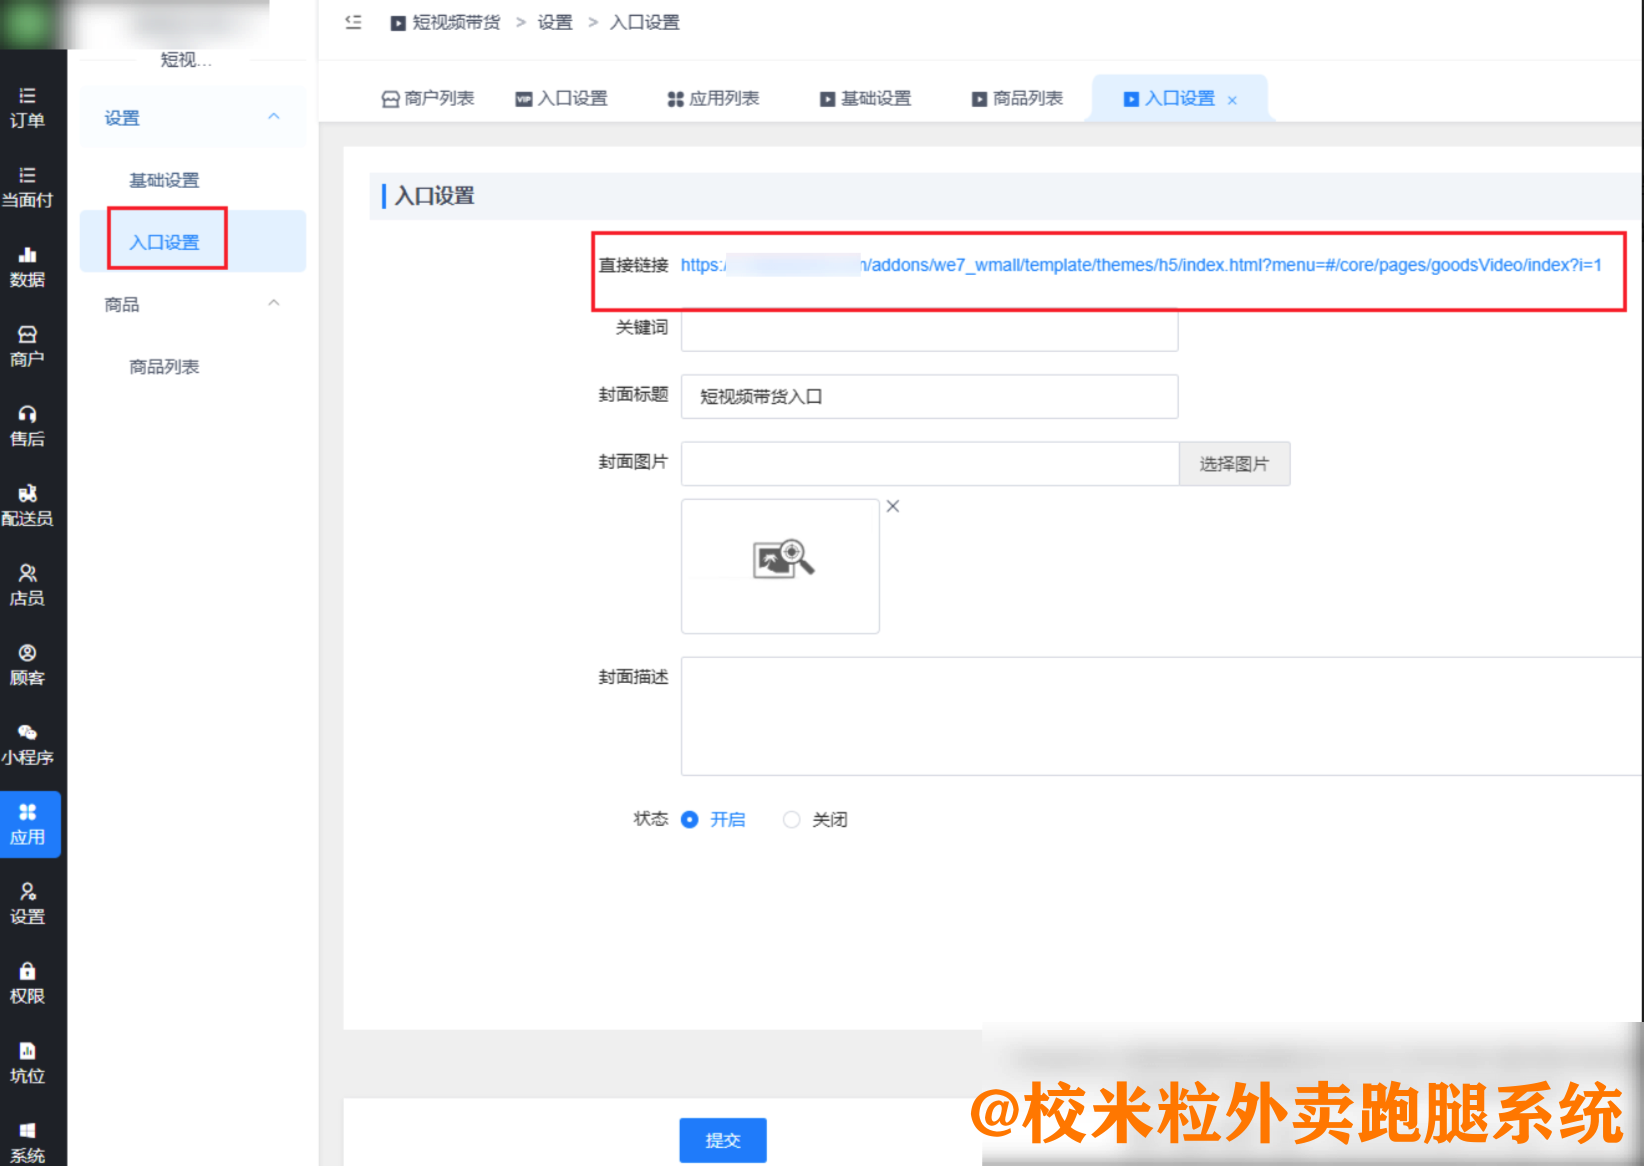Select the 应用 applications icon in sidebar
1644x1166 pixels.
tap(29, 822)
